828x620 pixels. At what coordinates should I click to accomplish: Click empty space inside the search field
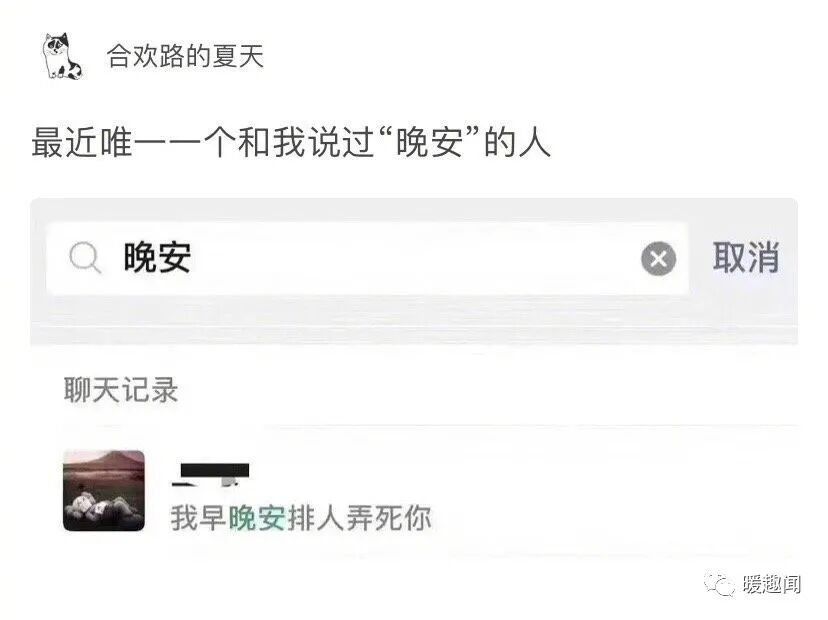[x=412, y=258]
